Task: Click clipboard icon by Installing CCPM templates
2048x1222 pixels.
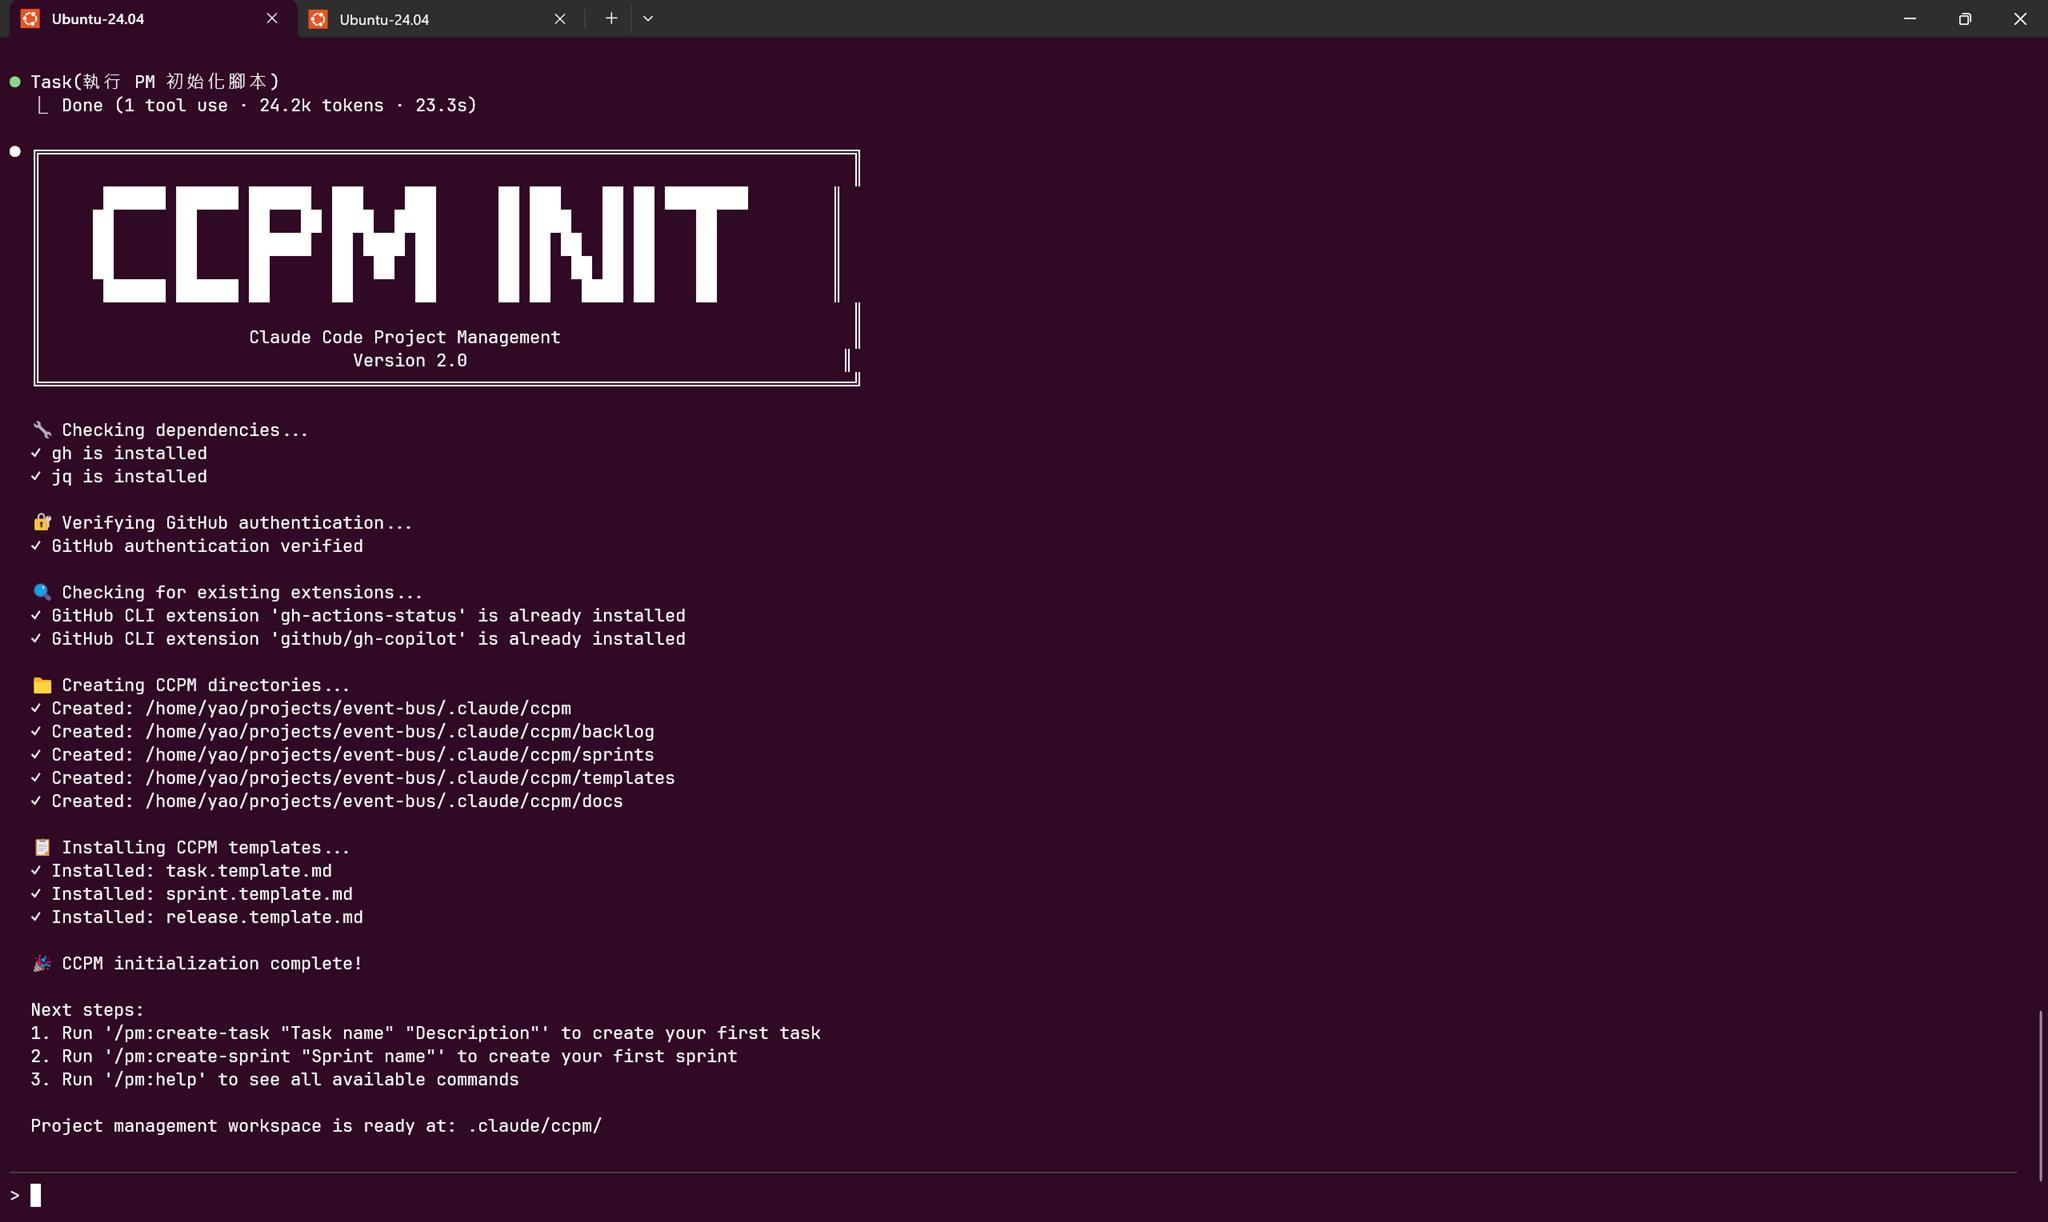Action: (42, 847)
